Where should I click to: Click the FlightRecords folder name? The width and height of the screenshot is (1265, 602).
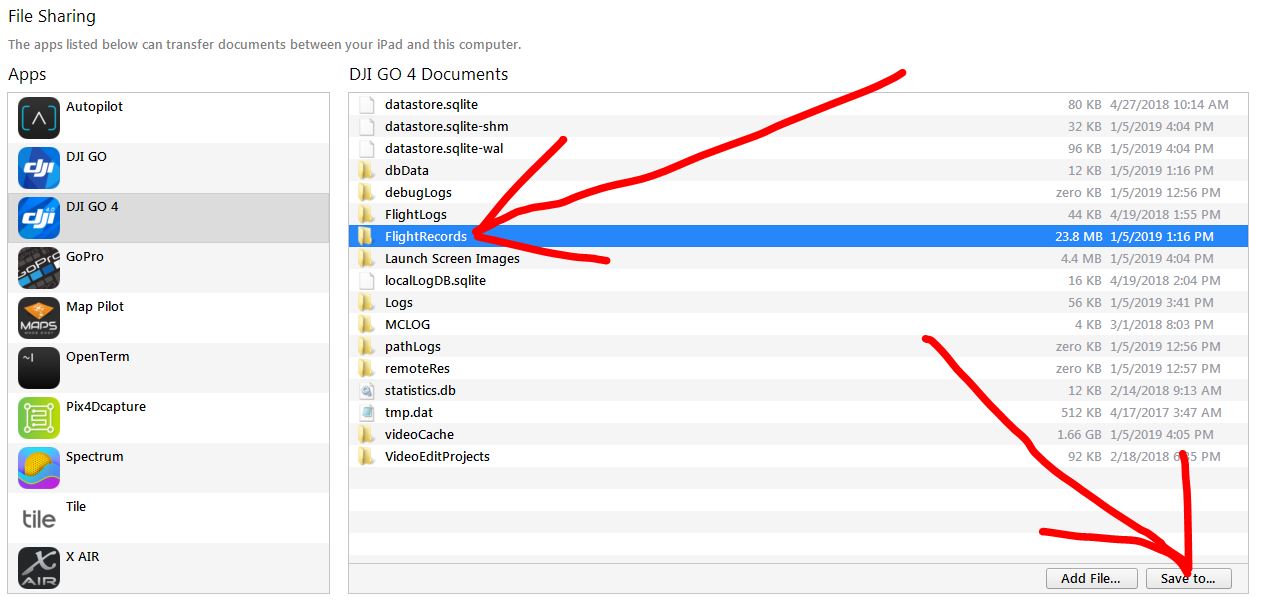(x=426, y=236)
